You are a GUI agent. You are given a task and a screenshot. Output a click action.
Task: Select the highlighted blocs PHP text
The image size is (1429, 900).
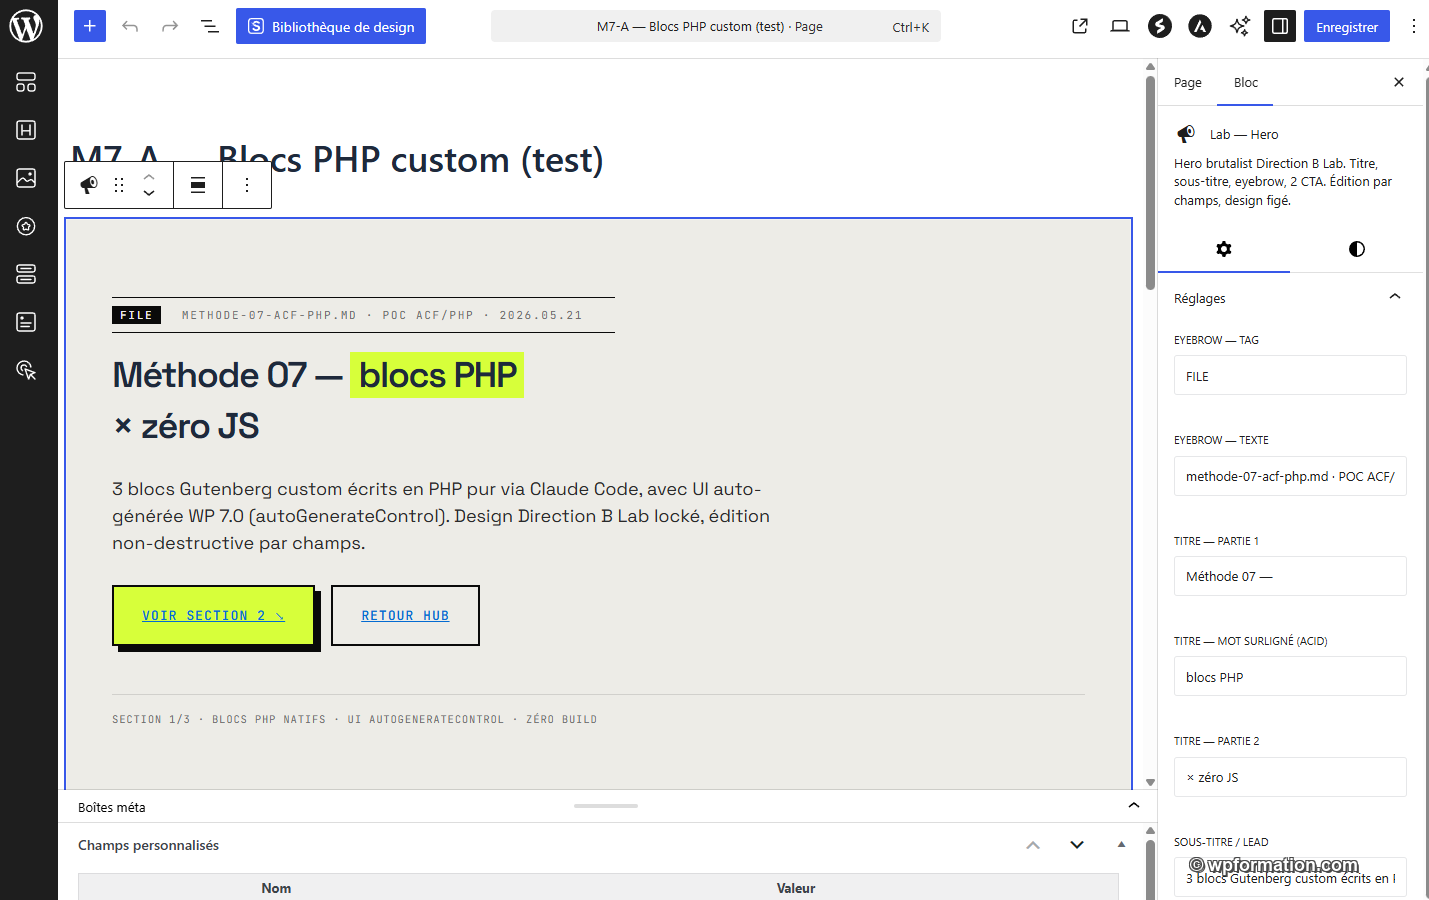[x=437, y=375]
